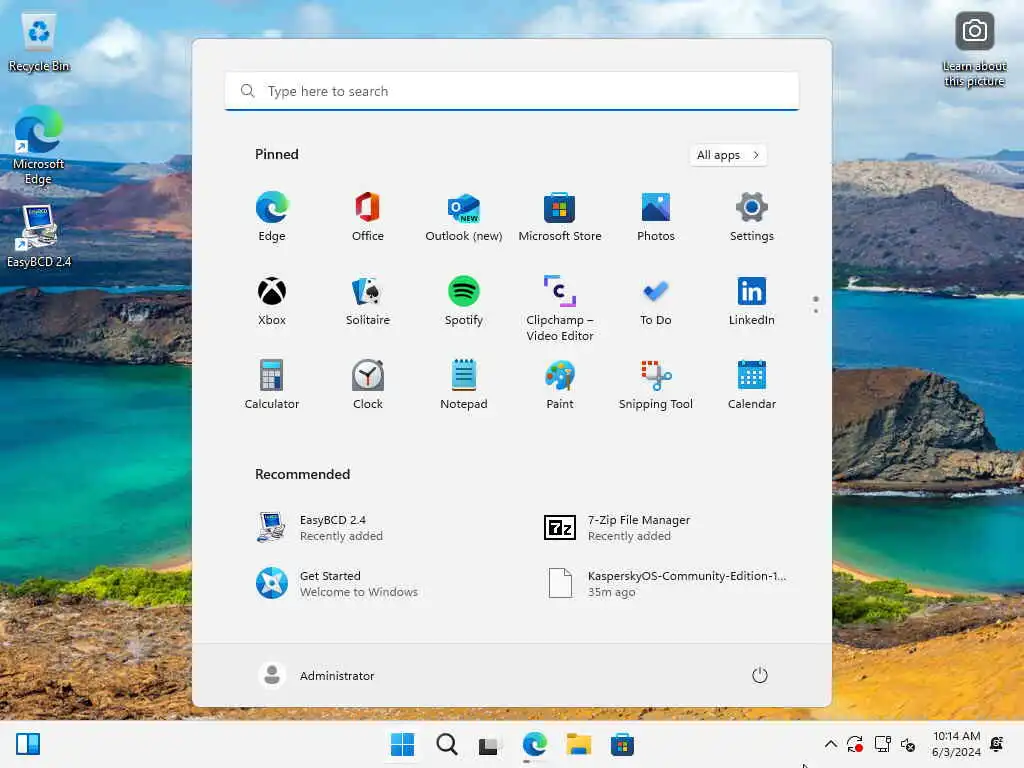The image size is (1024, 768).
Task: Select Microsoft Edge desktop shortcut
Action: click(39, 146)
